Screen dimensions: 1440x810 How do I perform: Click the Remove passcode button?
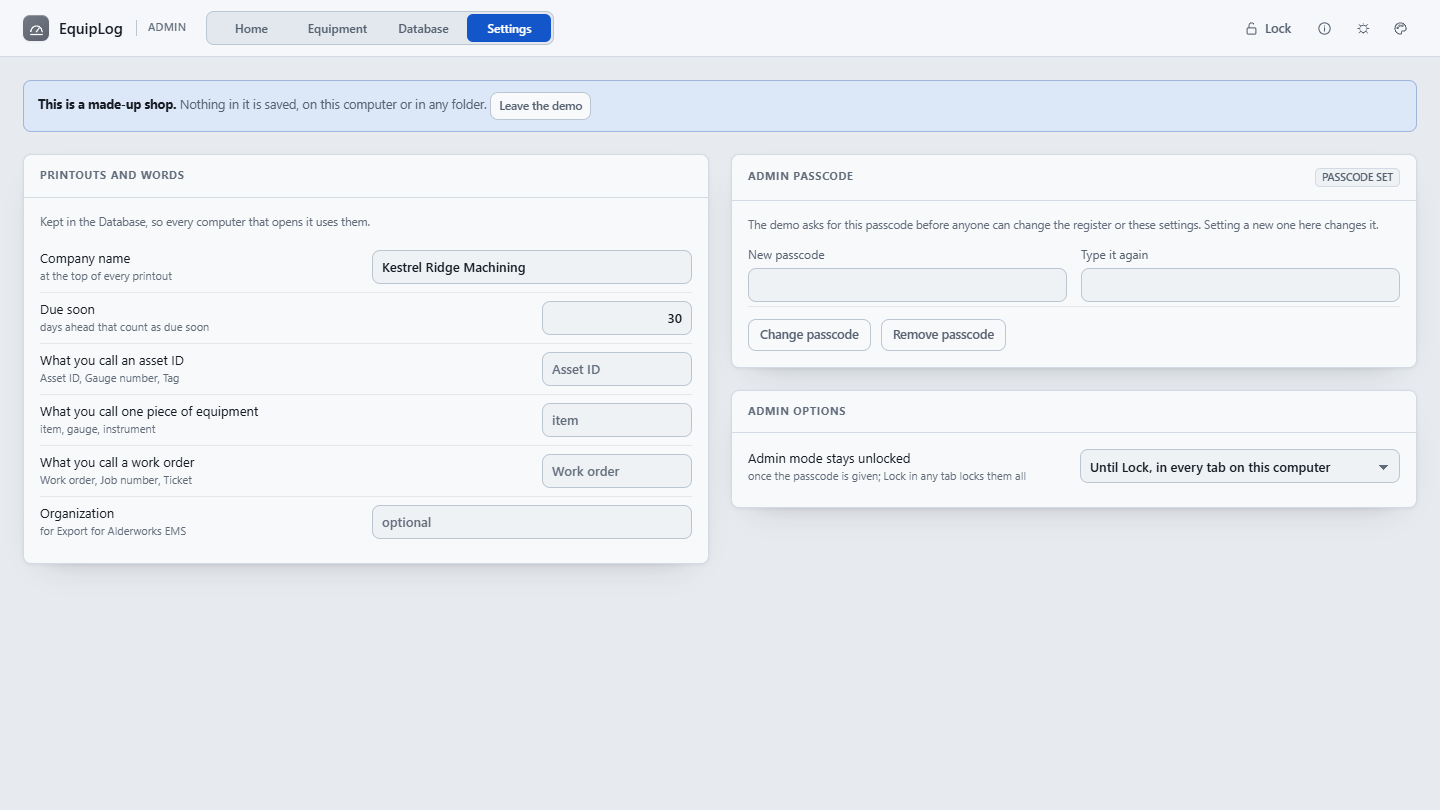[943, 335]
